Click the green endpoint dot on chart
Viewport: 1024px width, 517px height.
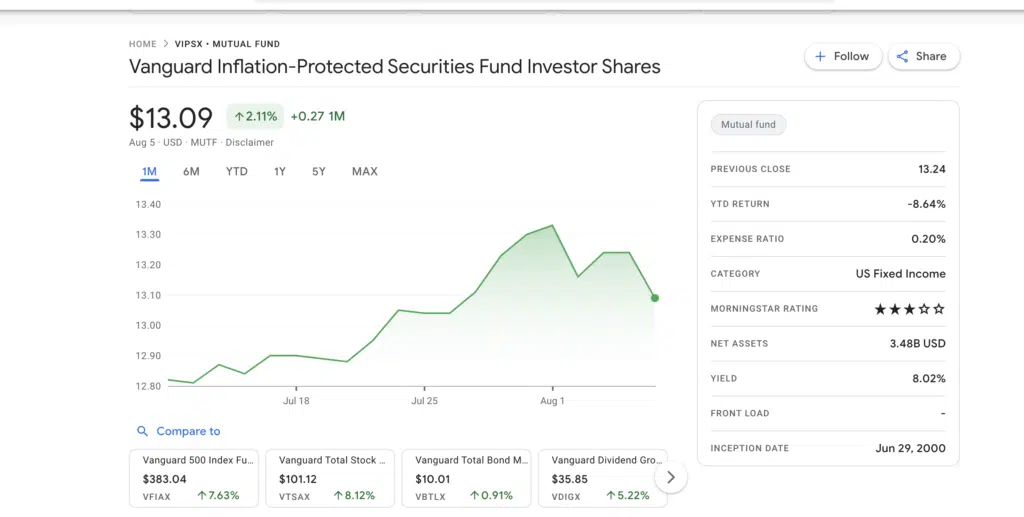click(x=655, y=298)
